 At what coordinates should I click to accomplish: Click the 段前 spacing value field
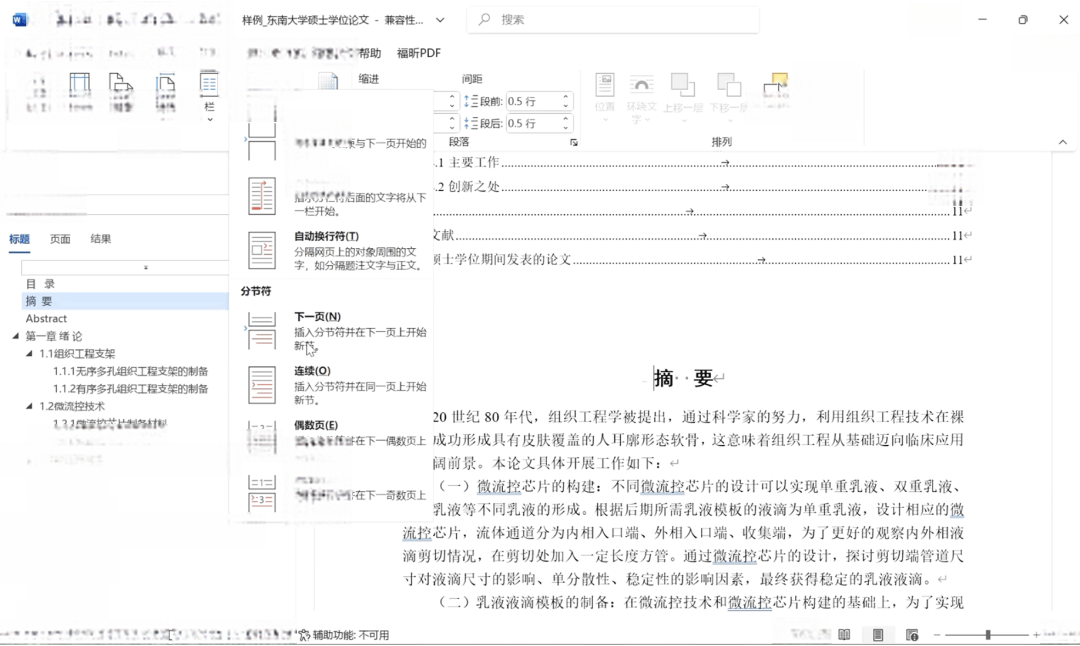[x=532, y=101]
